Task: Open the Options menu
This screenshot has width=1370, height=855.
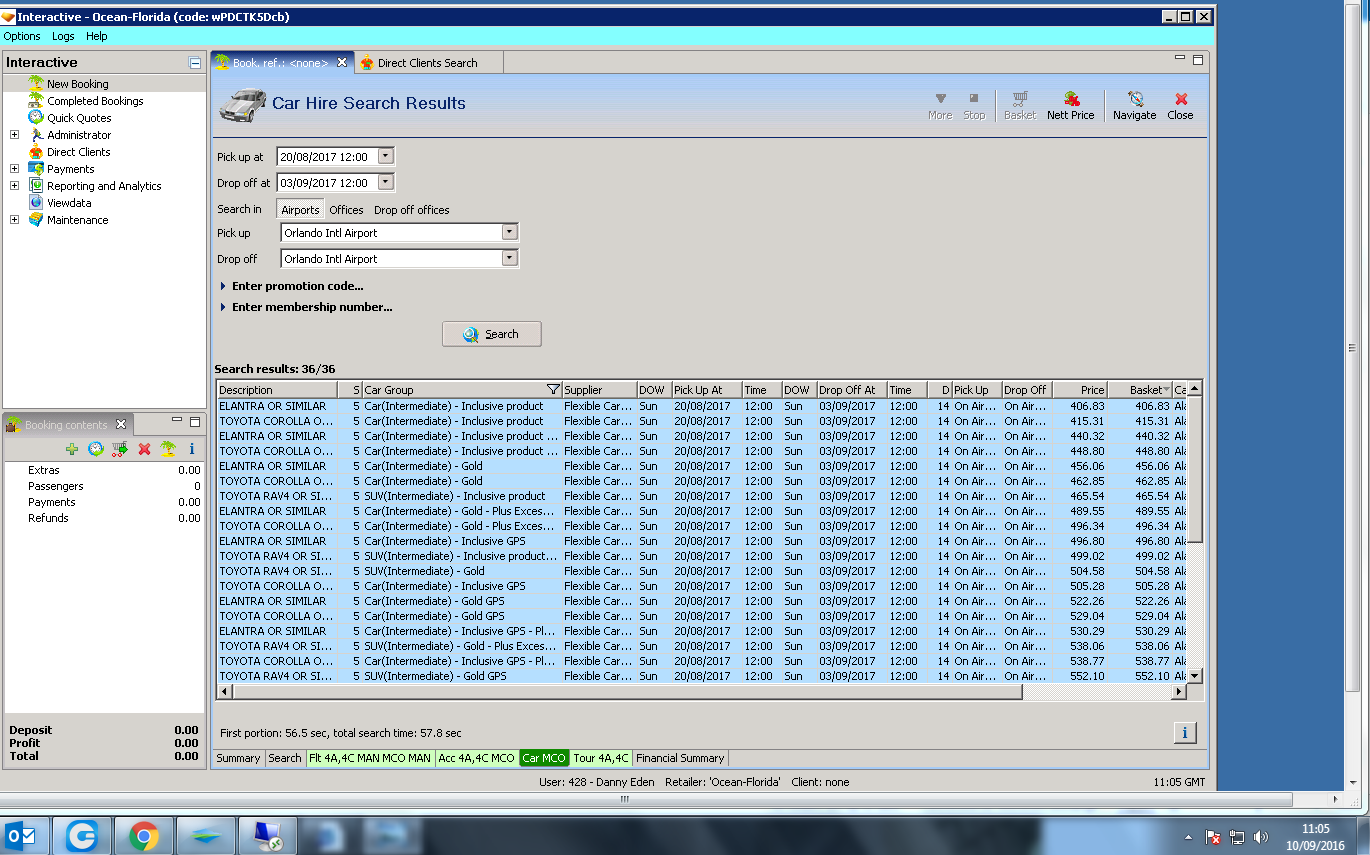Action: coord(22,36)
